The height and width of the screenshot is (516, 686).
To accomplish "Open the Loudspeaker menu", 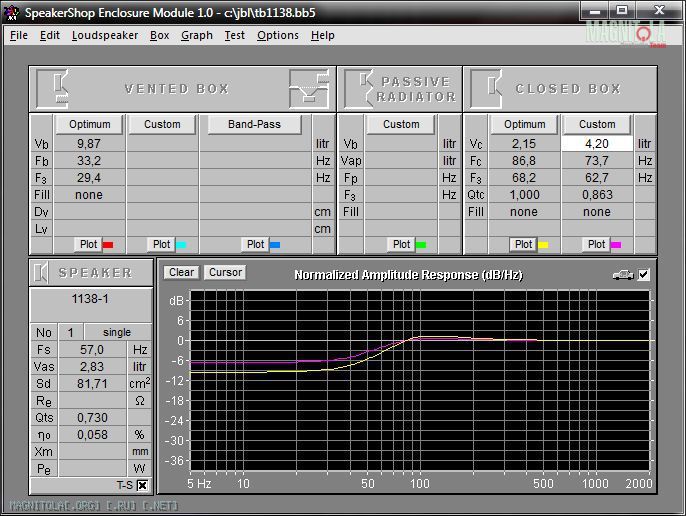I will coord(105,35).
